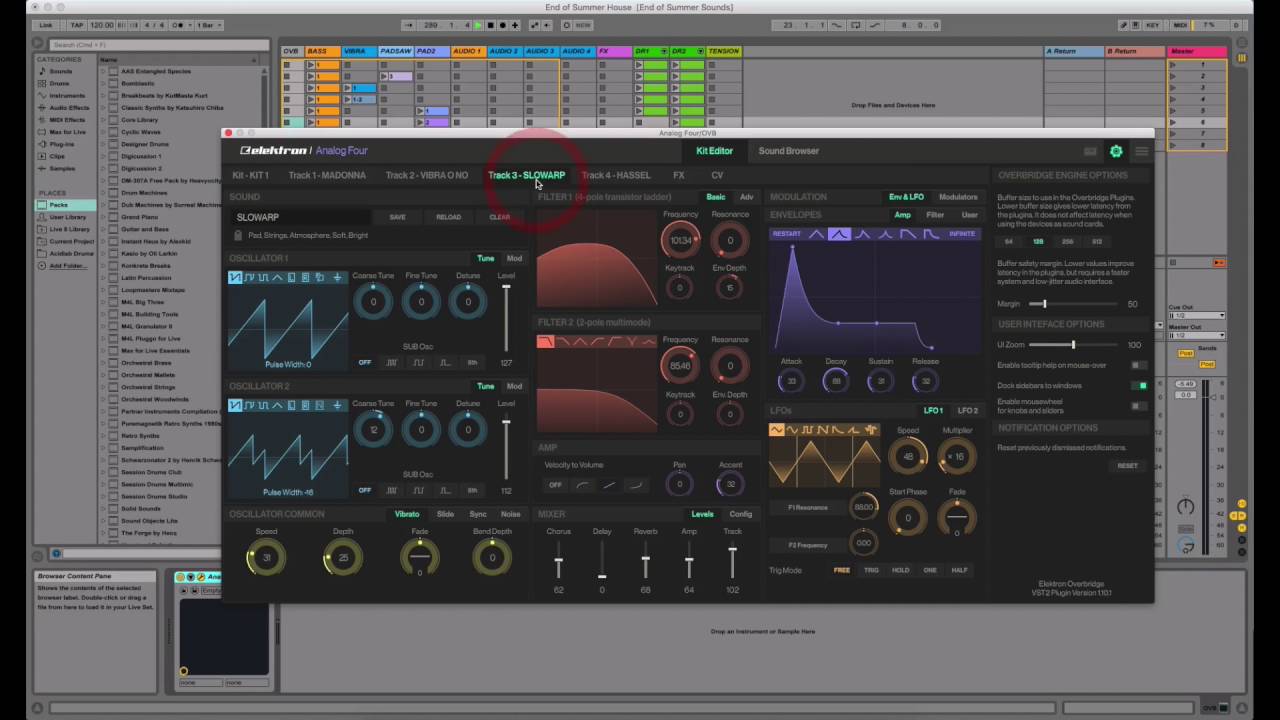Image resolution: width=1280 pixels, height=720 pixels.
Task: Open F2 Frequency LFO destination dropdown
Action: click(x=807, y=545)
